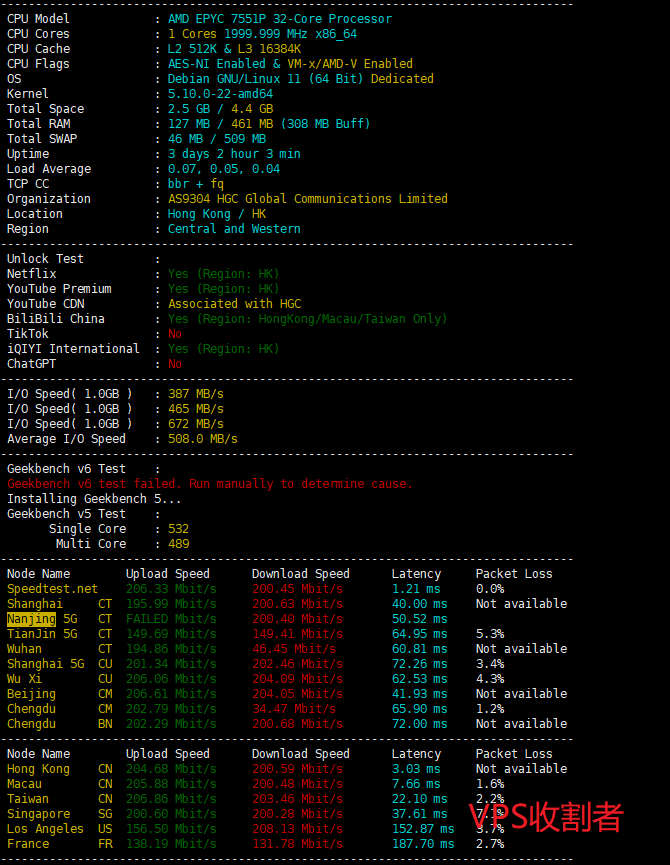670x865 pixels.
Task: Click the Los Angeles node row name
Action: pyautogui.click(x=45, y=829)
